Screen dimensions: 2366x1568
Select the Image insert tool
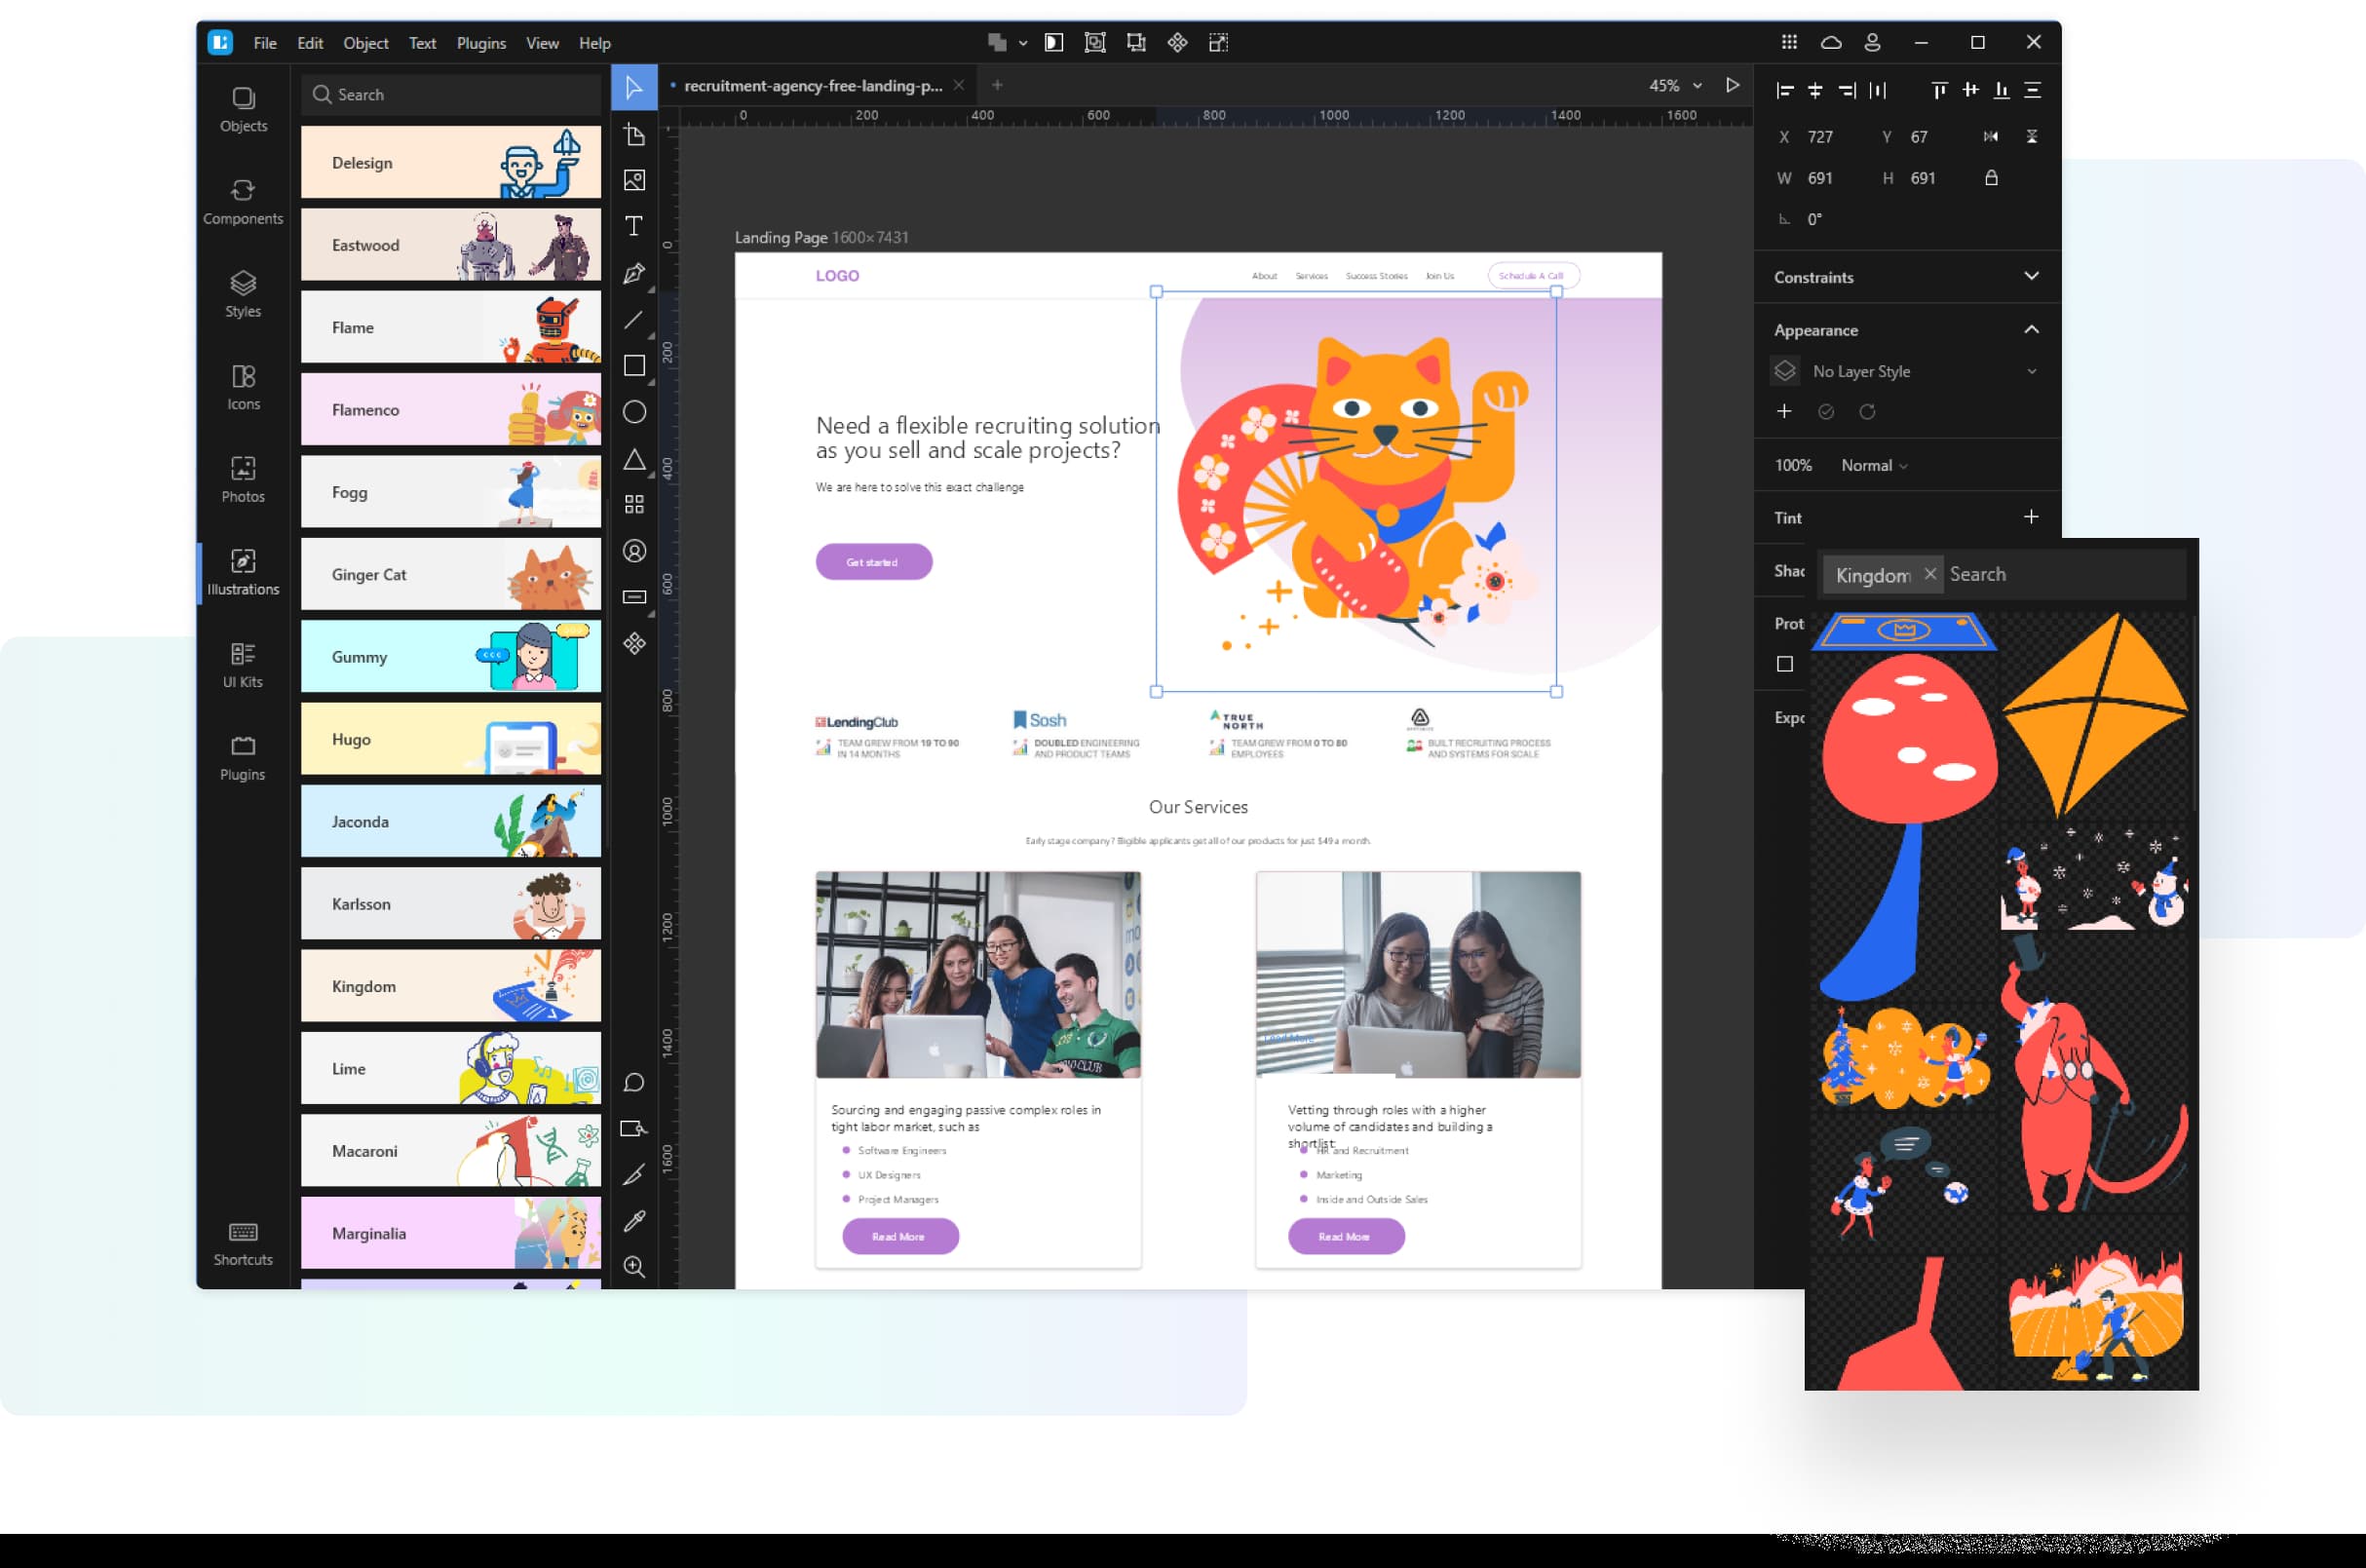coord(634,180)
